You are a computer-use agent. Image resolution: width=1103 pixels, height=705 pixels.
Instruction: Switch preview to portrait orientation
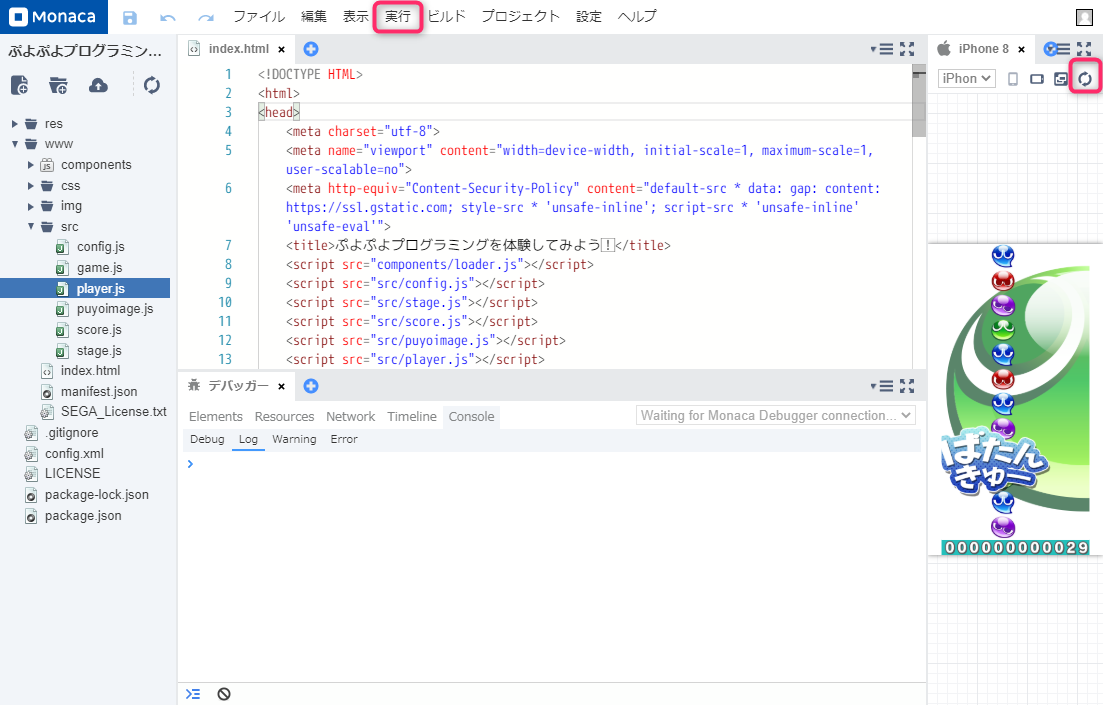point(1013,79)
